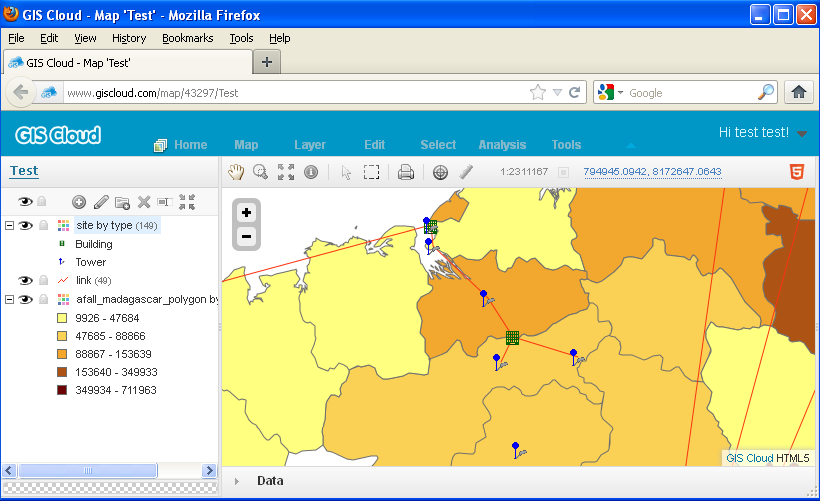820x501 pixels.
Task: Collapse the 'site by type' layer legend
Action: [x=9, y=225]
